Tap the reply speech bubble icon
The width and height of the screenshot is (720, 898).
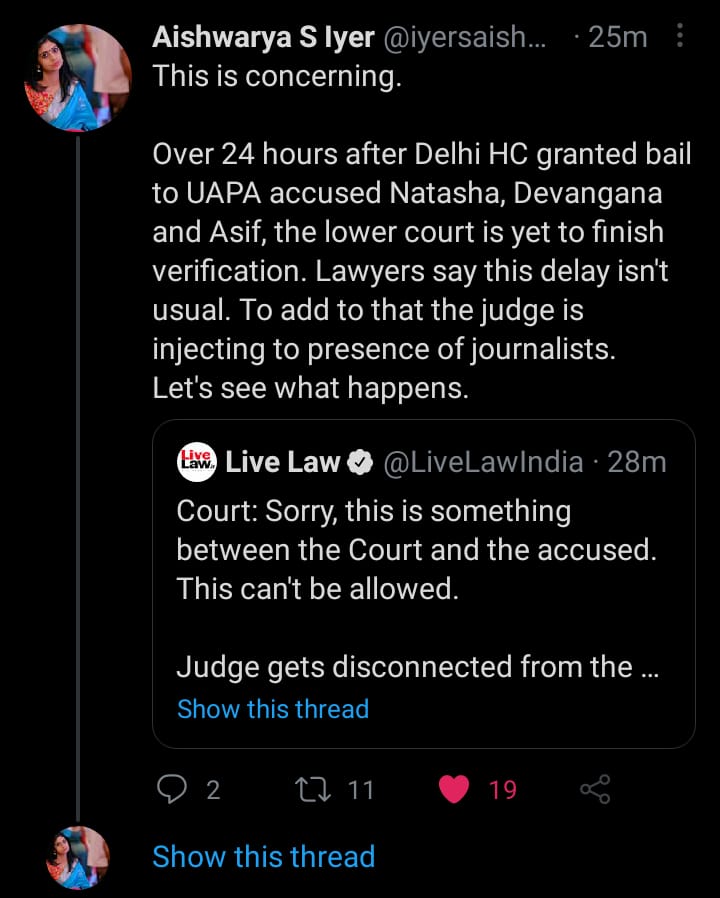(x=171, y=790)
